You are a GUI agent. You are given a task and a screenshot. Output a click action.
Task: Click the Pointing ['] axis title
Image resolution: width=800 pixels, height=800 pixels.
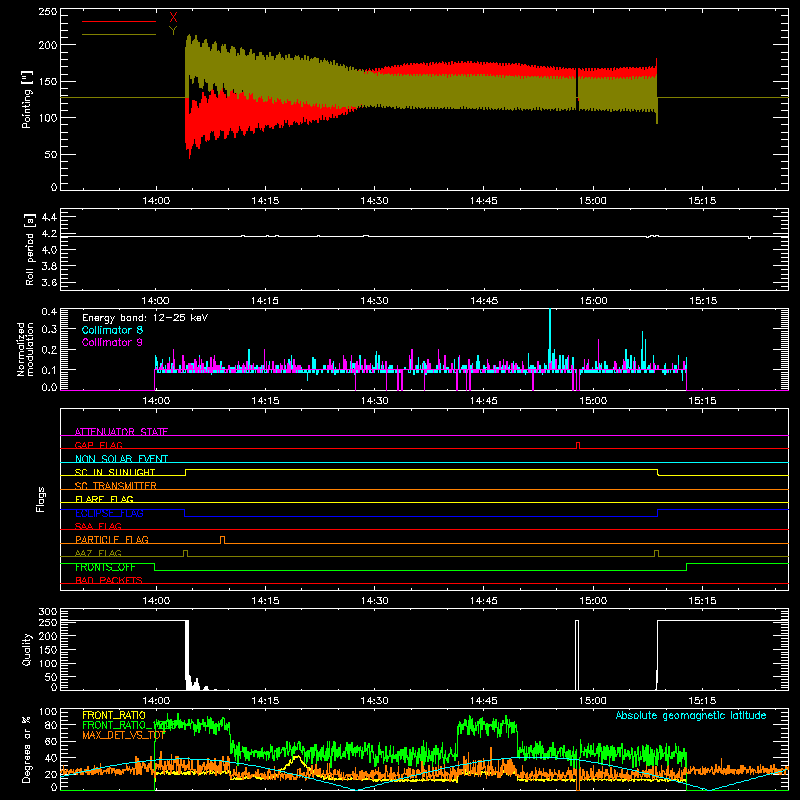click(27, 99)
